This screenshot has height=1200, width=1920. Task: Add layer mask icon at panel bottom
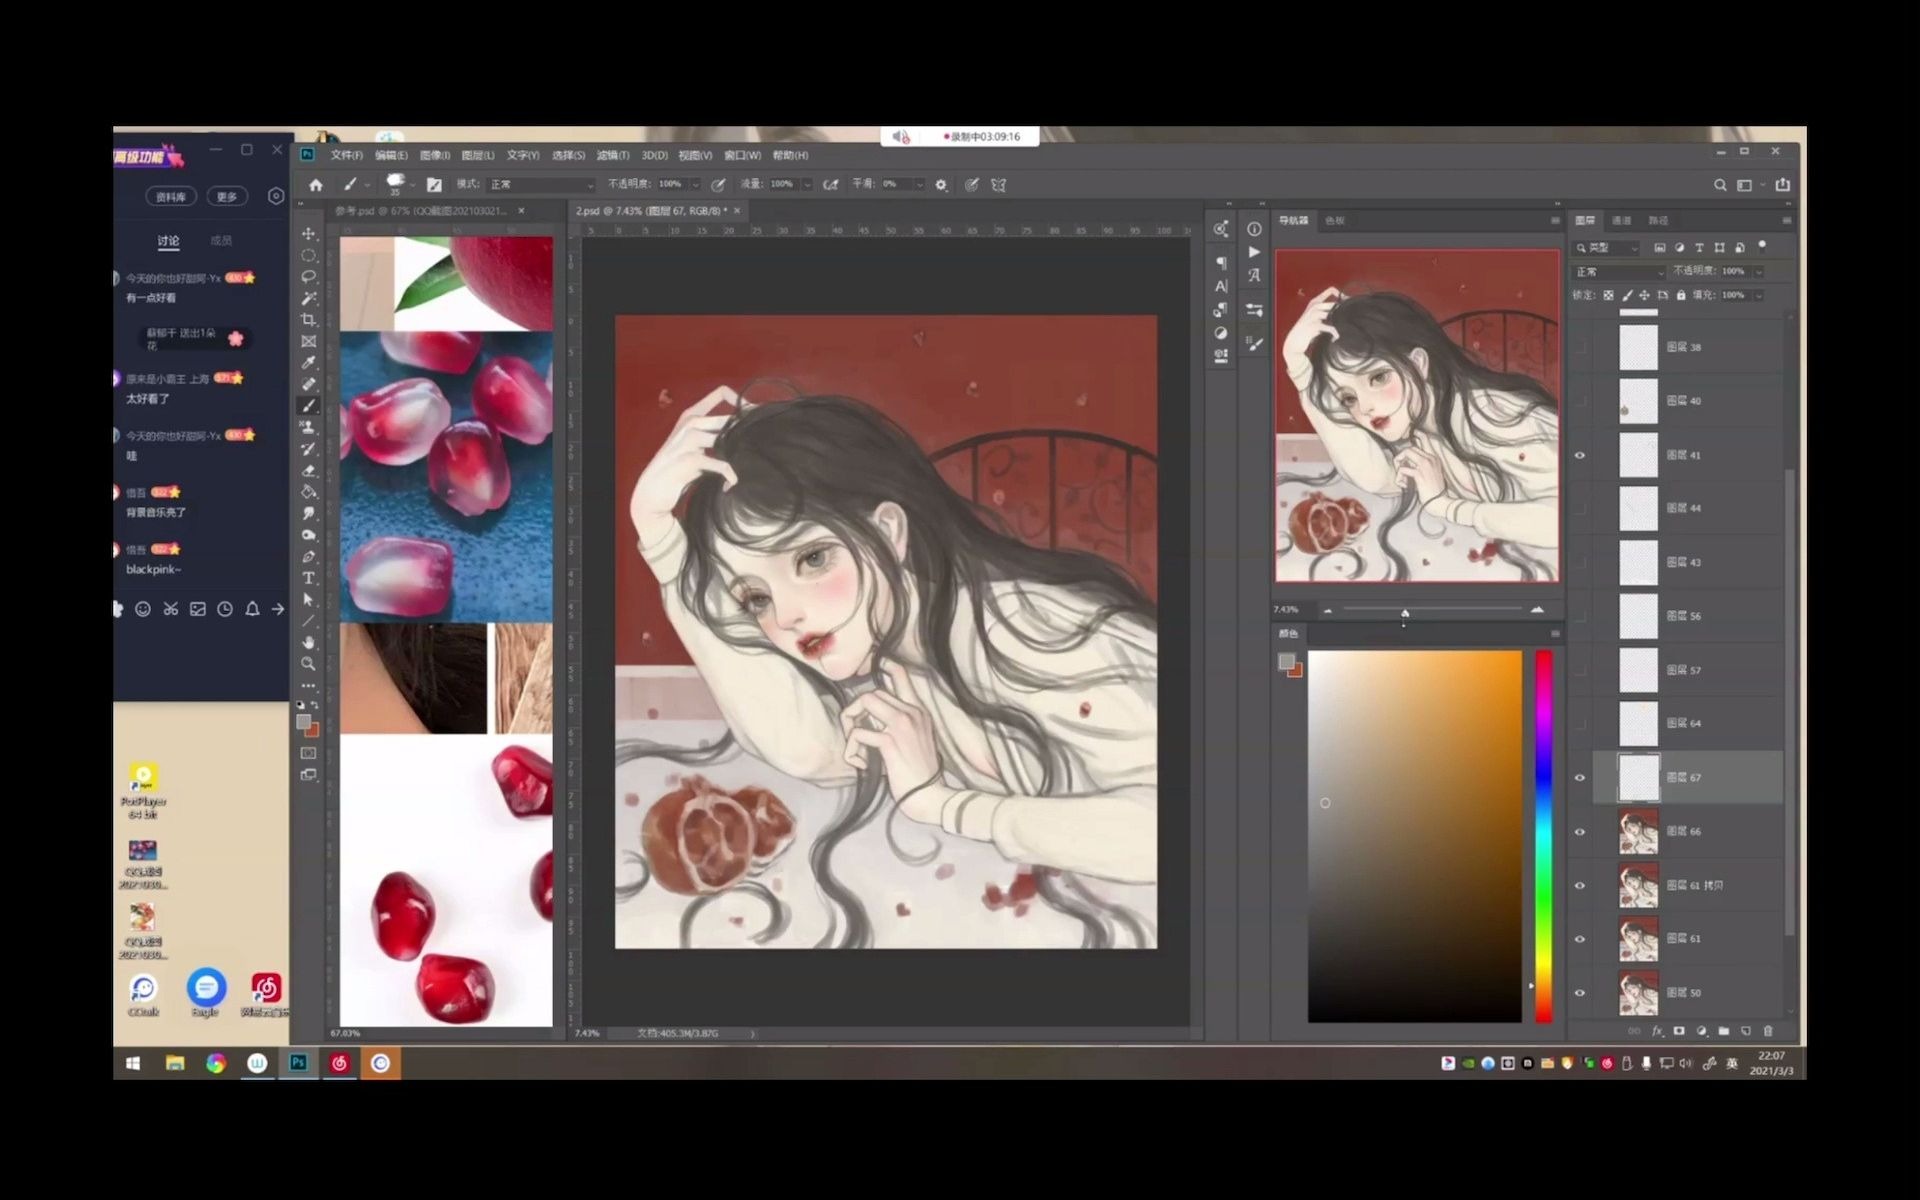[x=1679, y=1031]
